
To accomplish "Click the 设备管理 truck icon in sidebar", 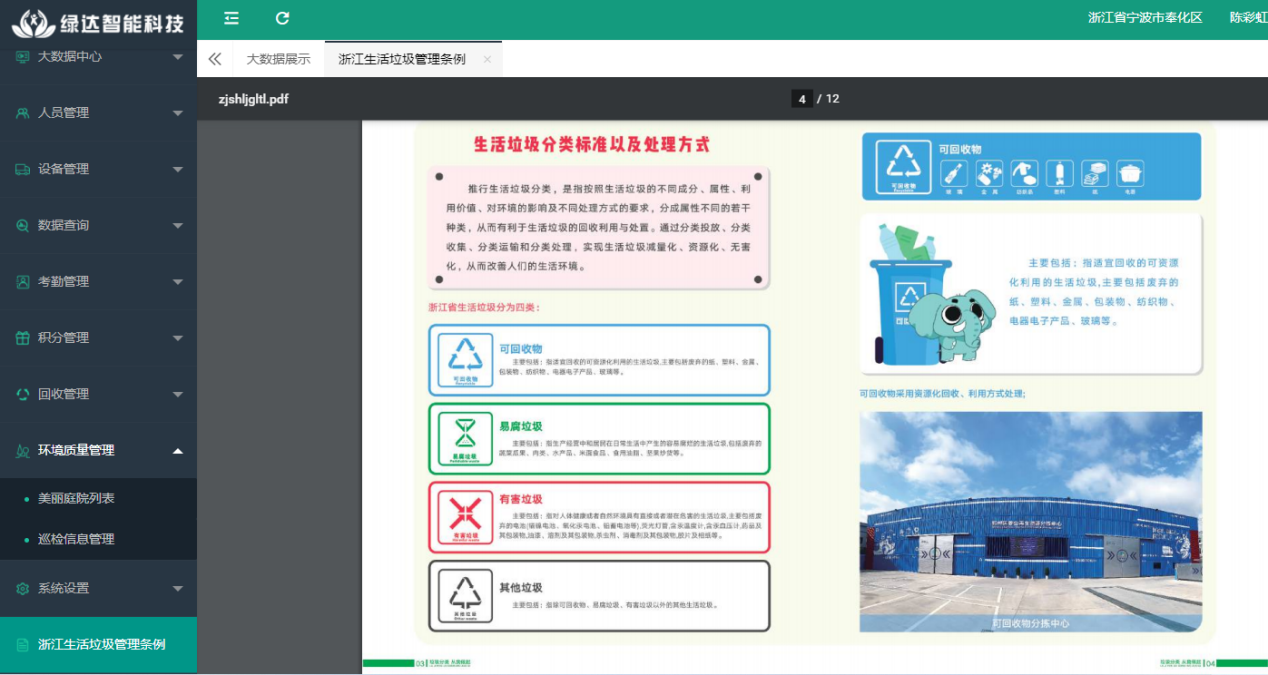I will (22, 169).
